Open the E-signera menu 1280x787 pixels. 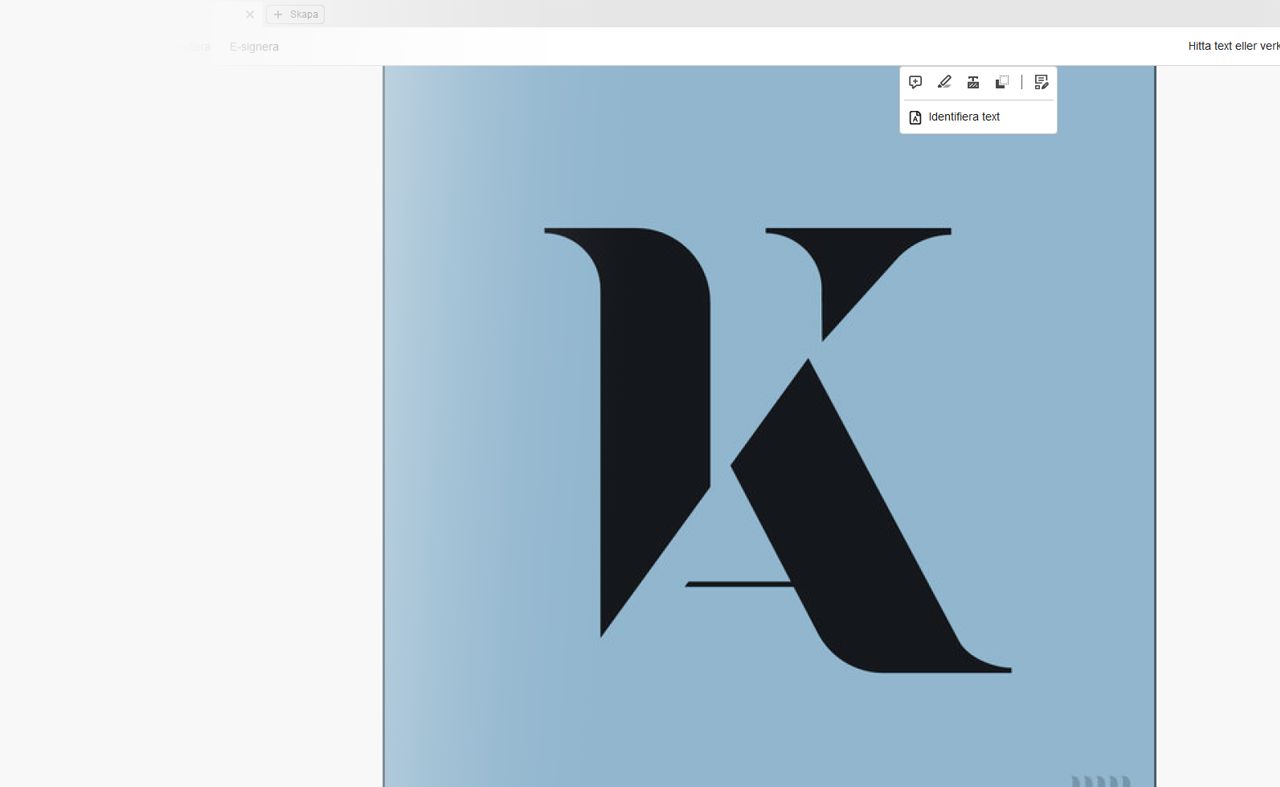(x=254, y=47)
